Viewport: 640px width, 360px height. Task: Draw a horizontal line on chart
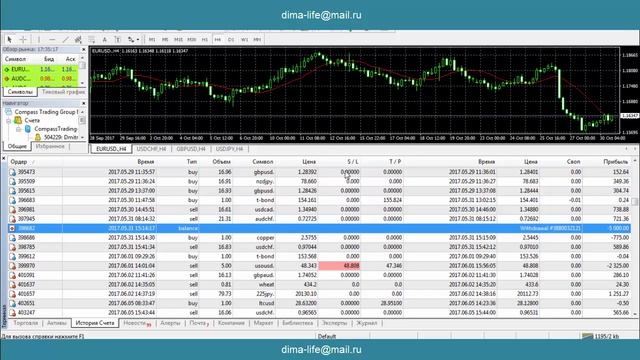[52, 40]
